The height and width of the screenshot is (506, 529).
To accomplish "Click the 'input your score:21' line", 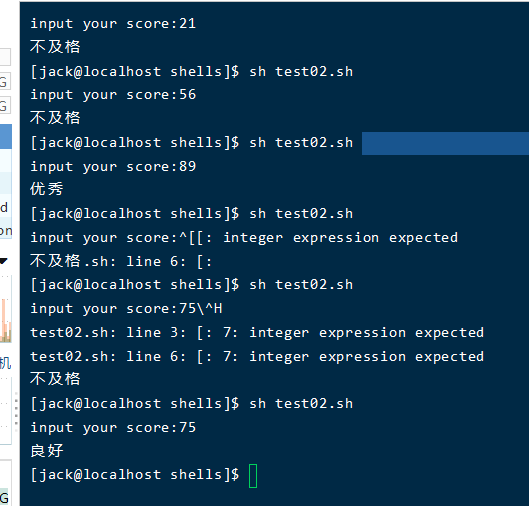I will [113, 24].
